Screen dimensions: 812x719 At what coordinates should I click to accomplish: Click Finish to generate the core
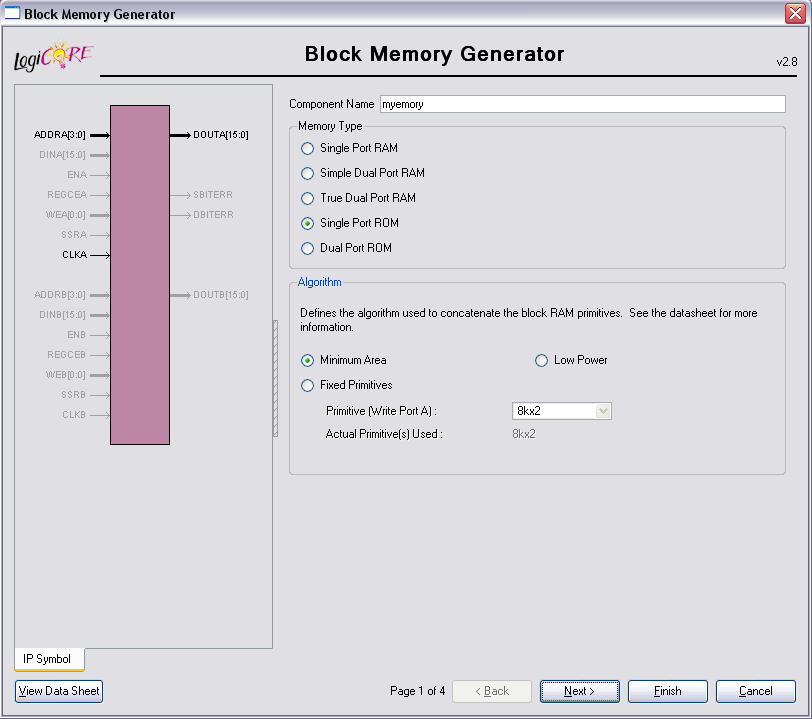[667, 691]
